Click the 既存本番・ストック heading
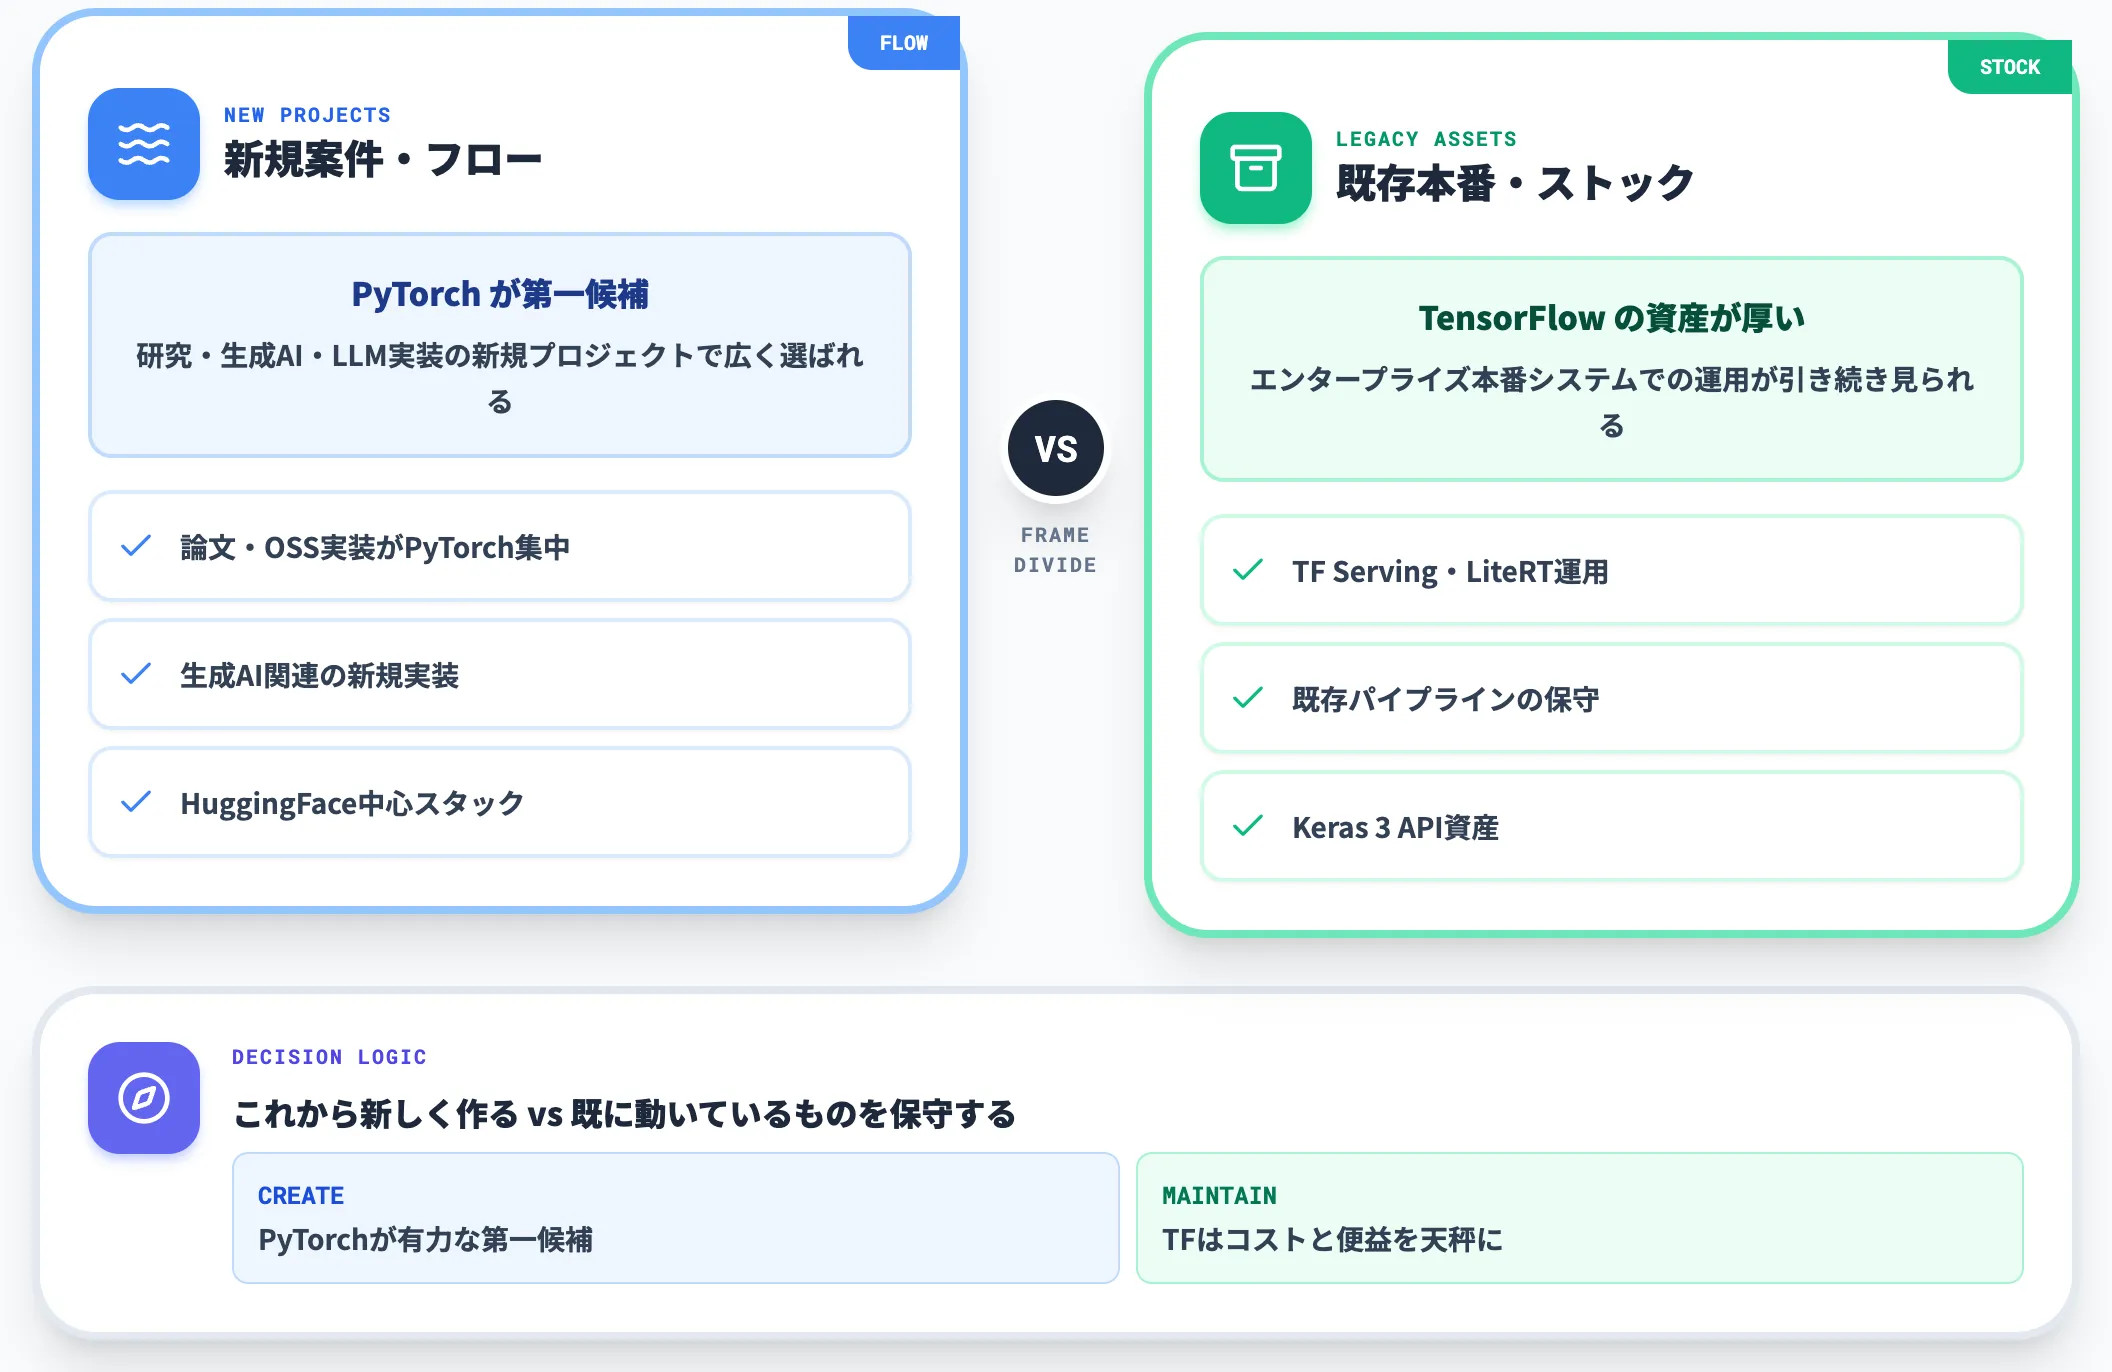 1515,184
